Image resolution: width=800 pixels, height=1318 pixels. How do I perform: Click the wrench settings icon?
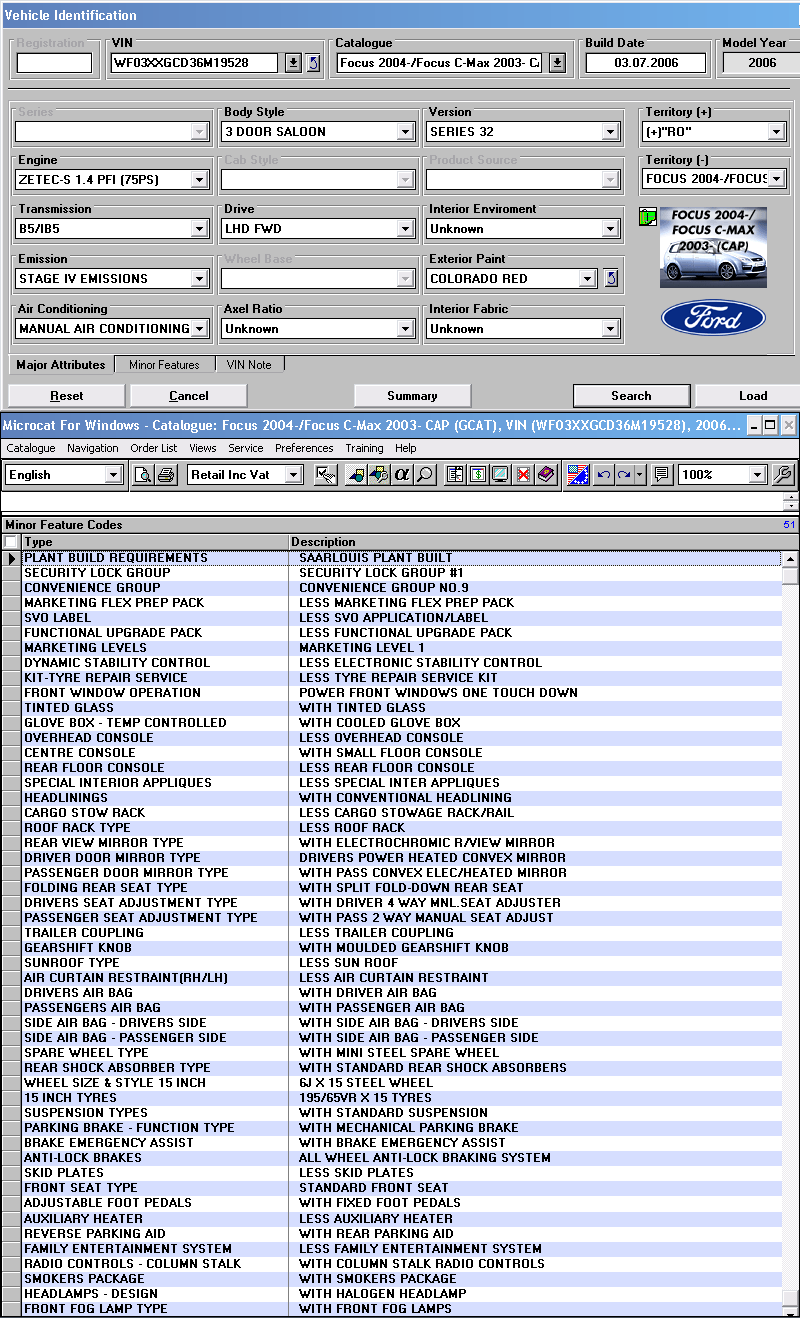(x=783, y=475)
